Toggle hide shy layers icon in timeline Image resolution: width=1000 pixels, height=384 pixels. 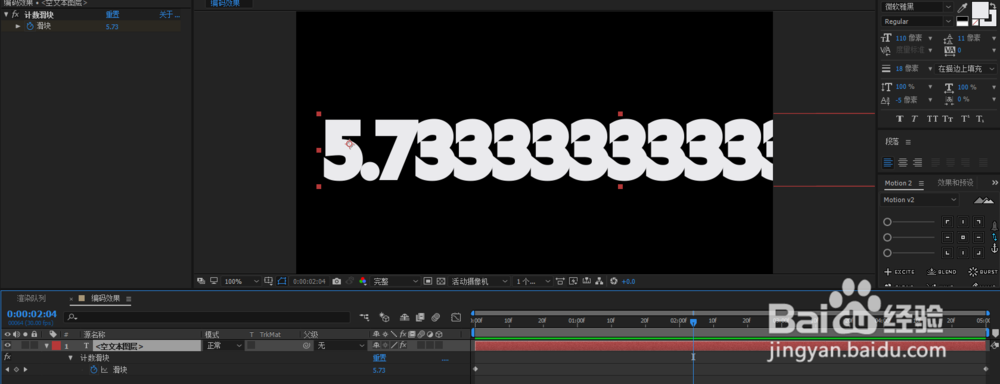(404, 317)
